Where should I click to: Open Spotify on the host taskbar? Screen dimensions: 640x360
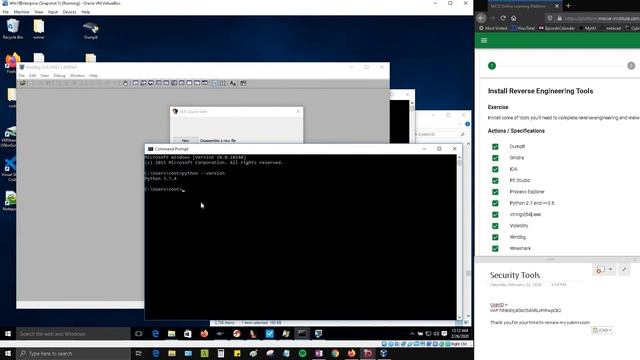pyautogui.click(x=302, y=353)
